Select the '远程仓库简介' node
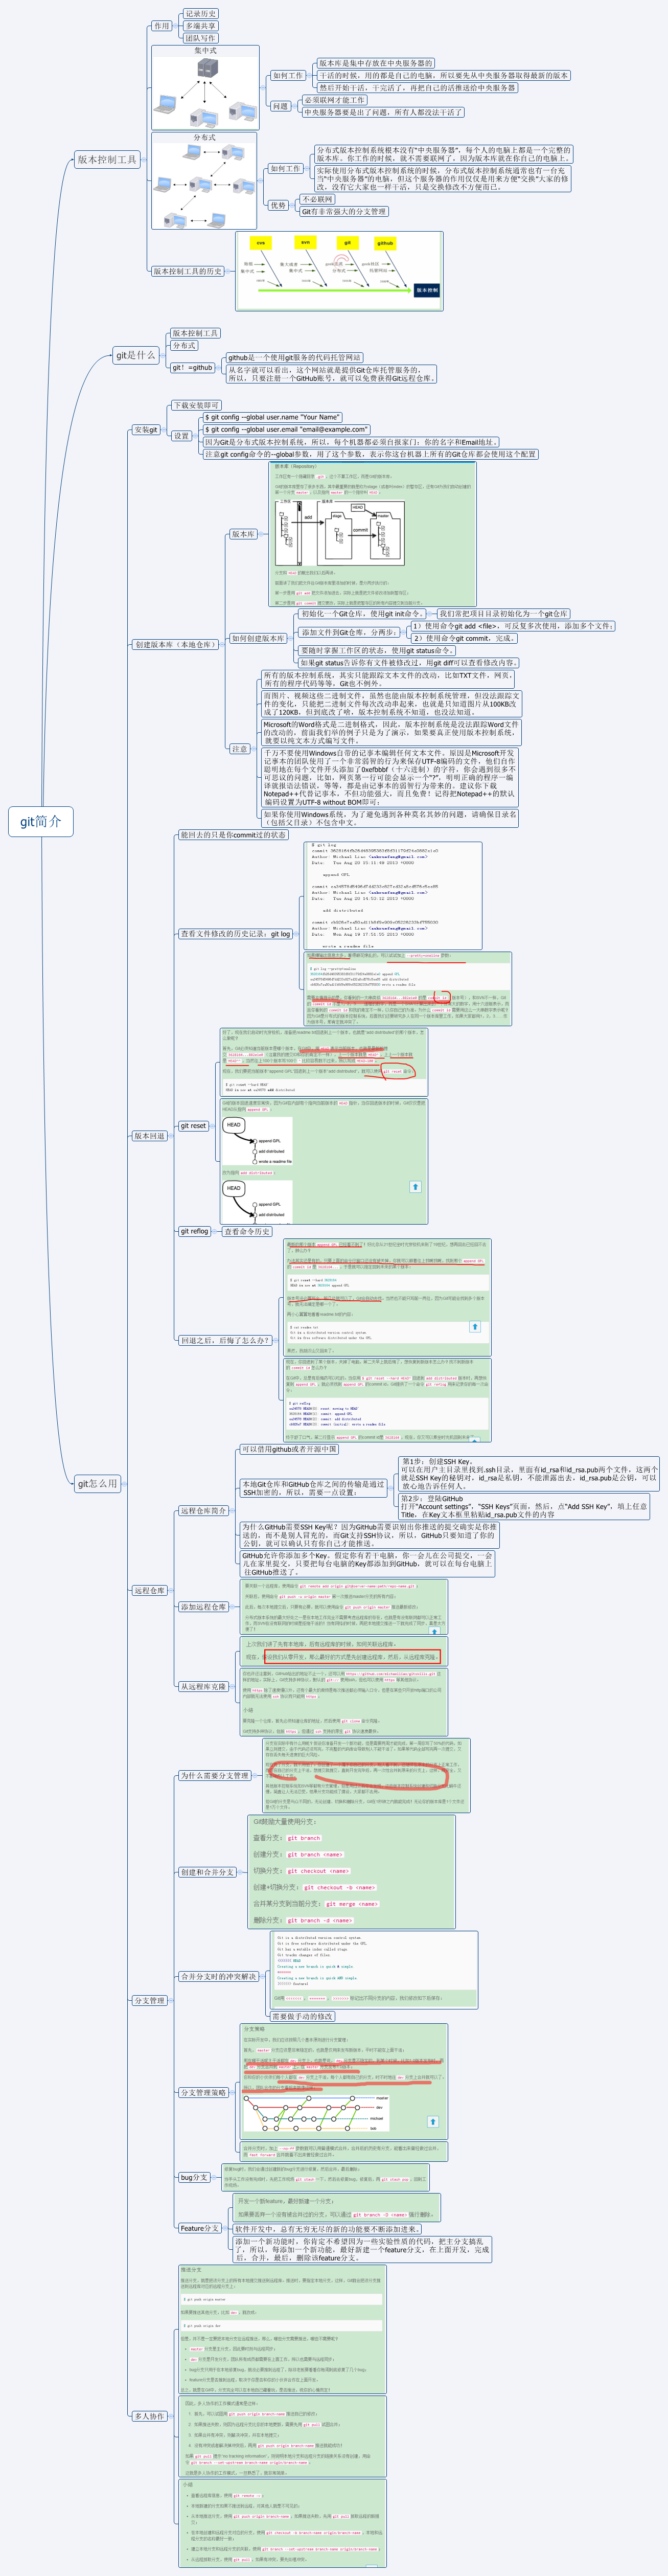668x2576 pixels. pyautogui.click(x=203, y=1511)
